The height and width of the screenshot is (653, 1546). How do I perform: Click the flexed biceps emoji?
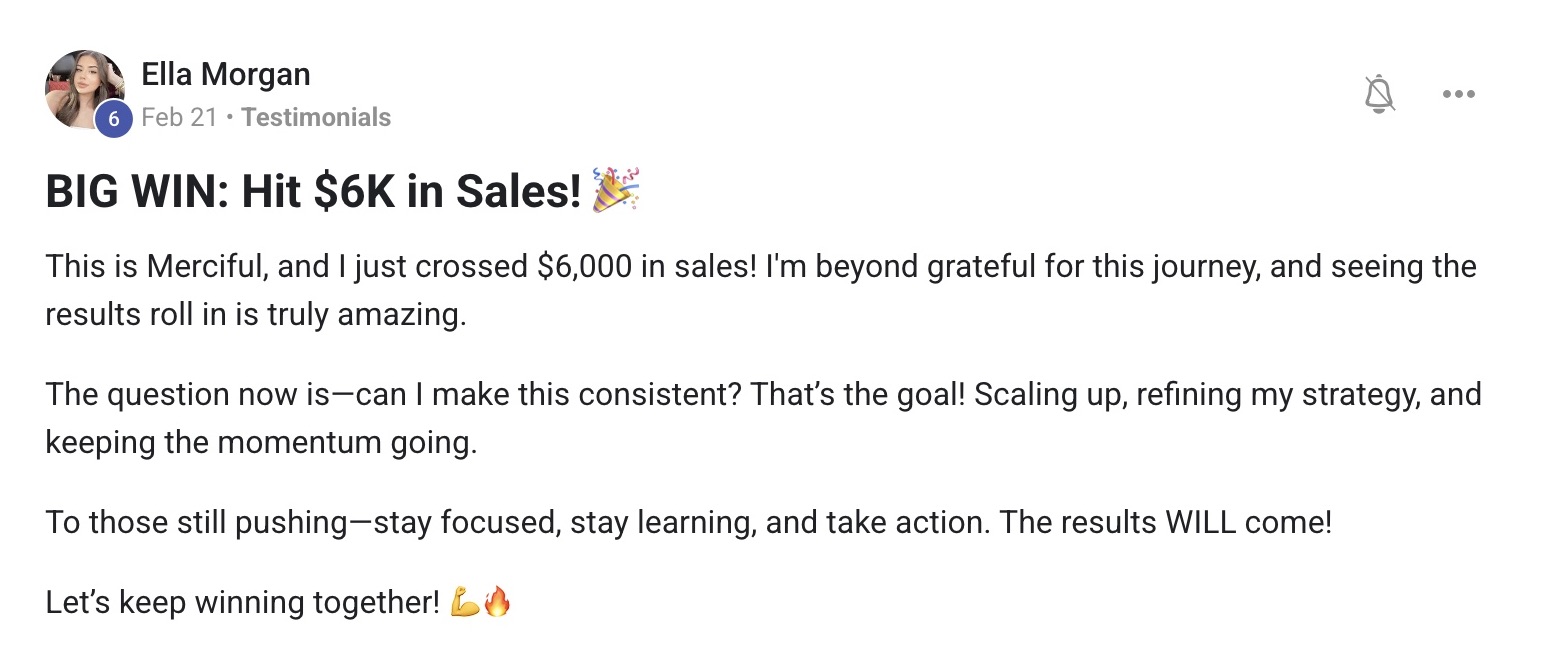pos(465,603)
